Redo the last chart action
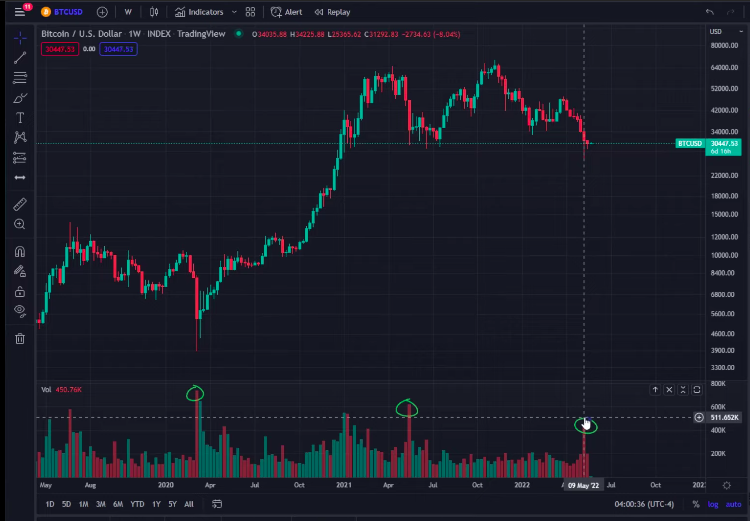750x521 pixels. click(730, 12)
